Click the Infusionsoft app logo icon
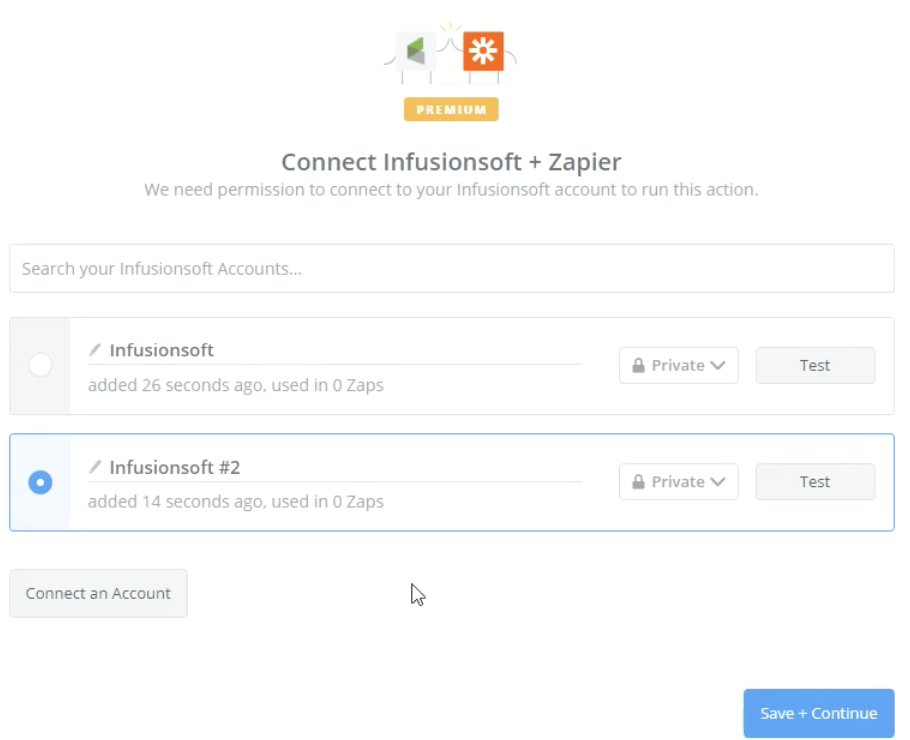The height and width of the screenshot is (740, 910). coord(416,51)
